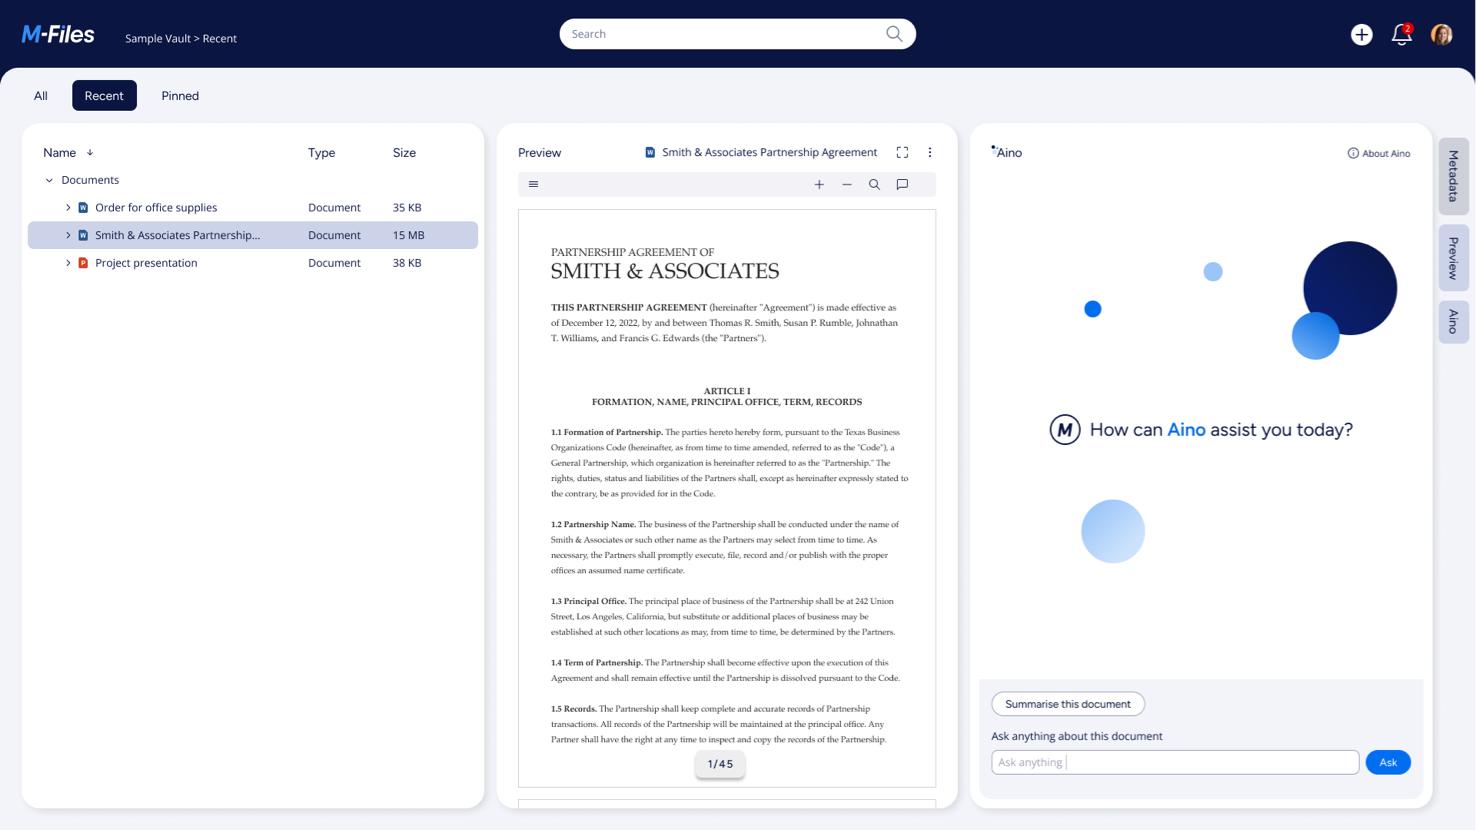1476x830 pixels.
Task: Collapse the Documents group
Action: coord(49,181)
